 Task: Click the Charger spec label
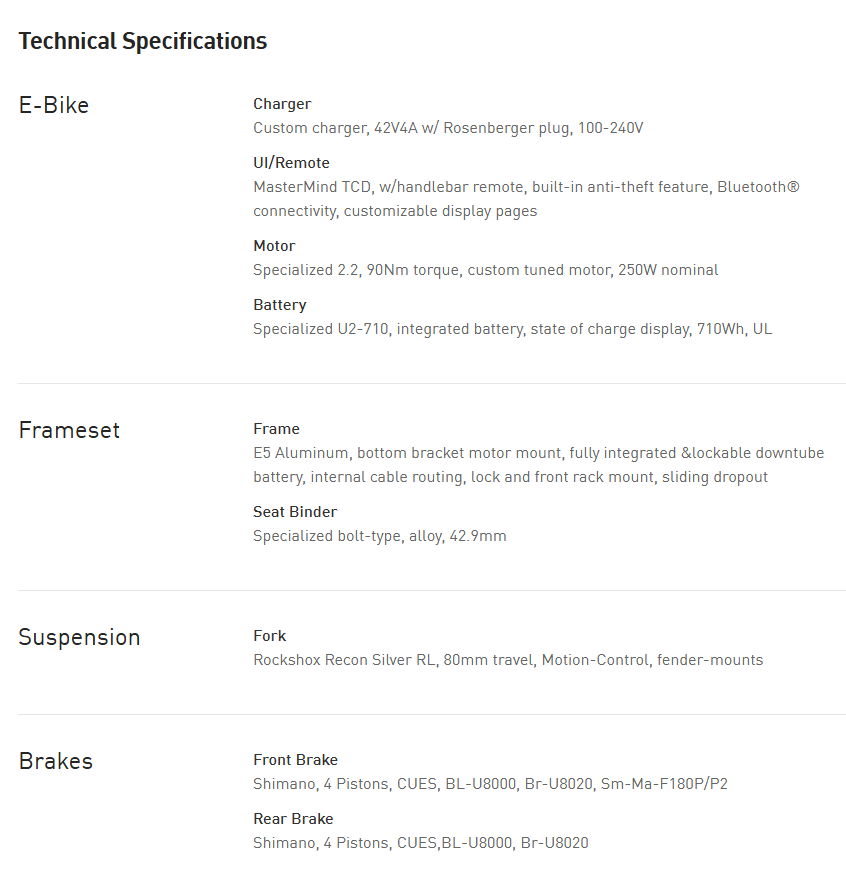coord(282,104)
